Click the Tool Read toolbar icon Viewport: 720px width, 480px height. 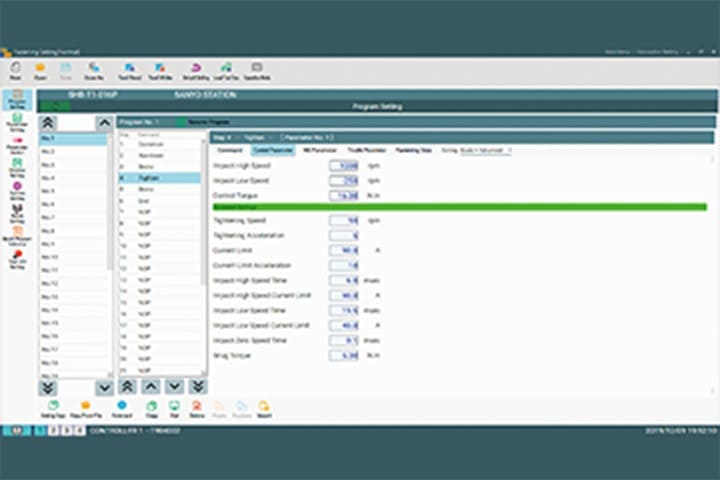(130, 70)
